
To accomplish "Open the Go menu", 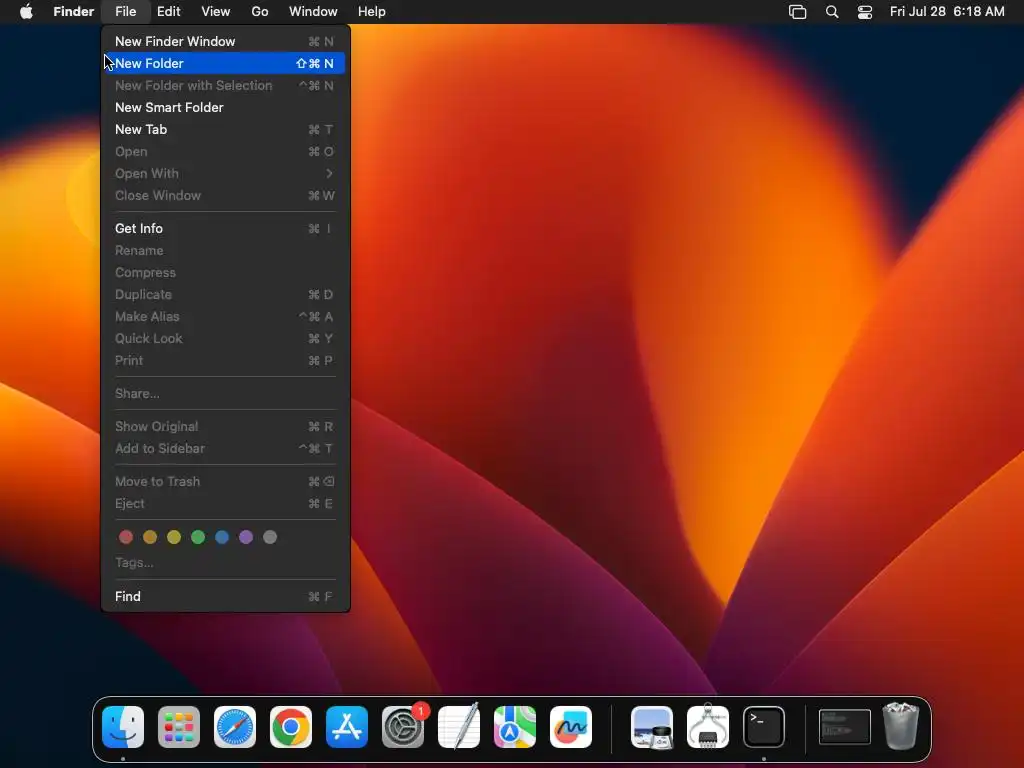I will [259, 12].
